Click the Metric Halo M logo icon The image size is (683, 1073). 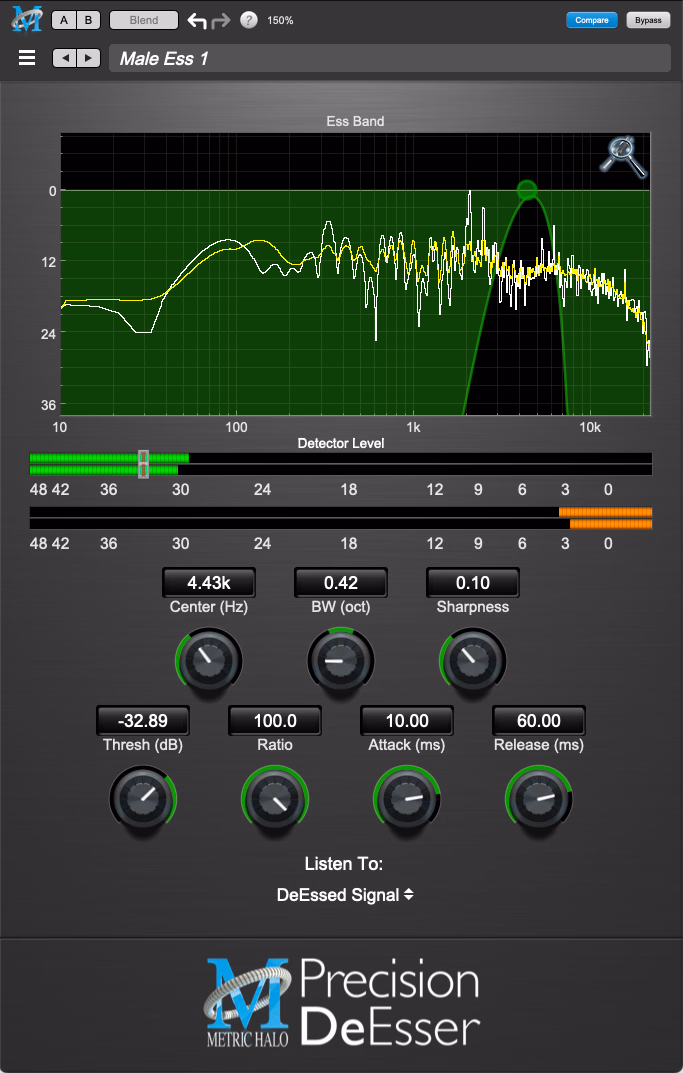pos(27,19)
